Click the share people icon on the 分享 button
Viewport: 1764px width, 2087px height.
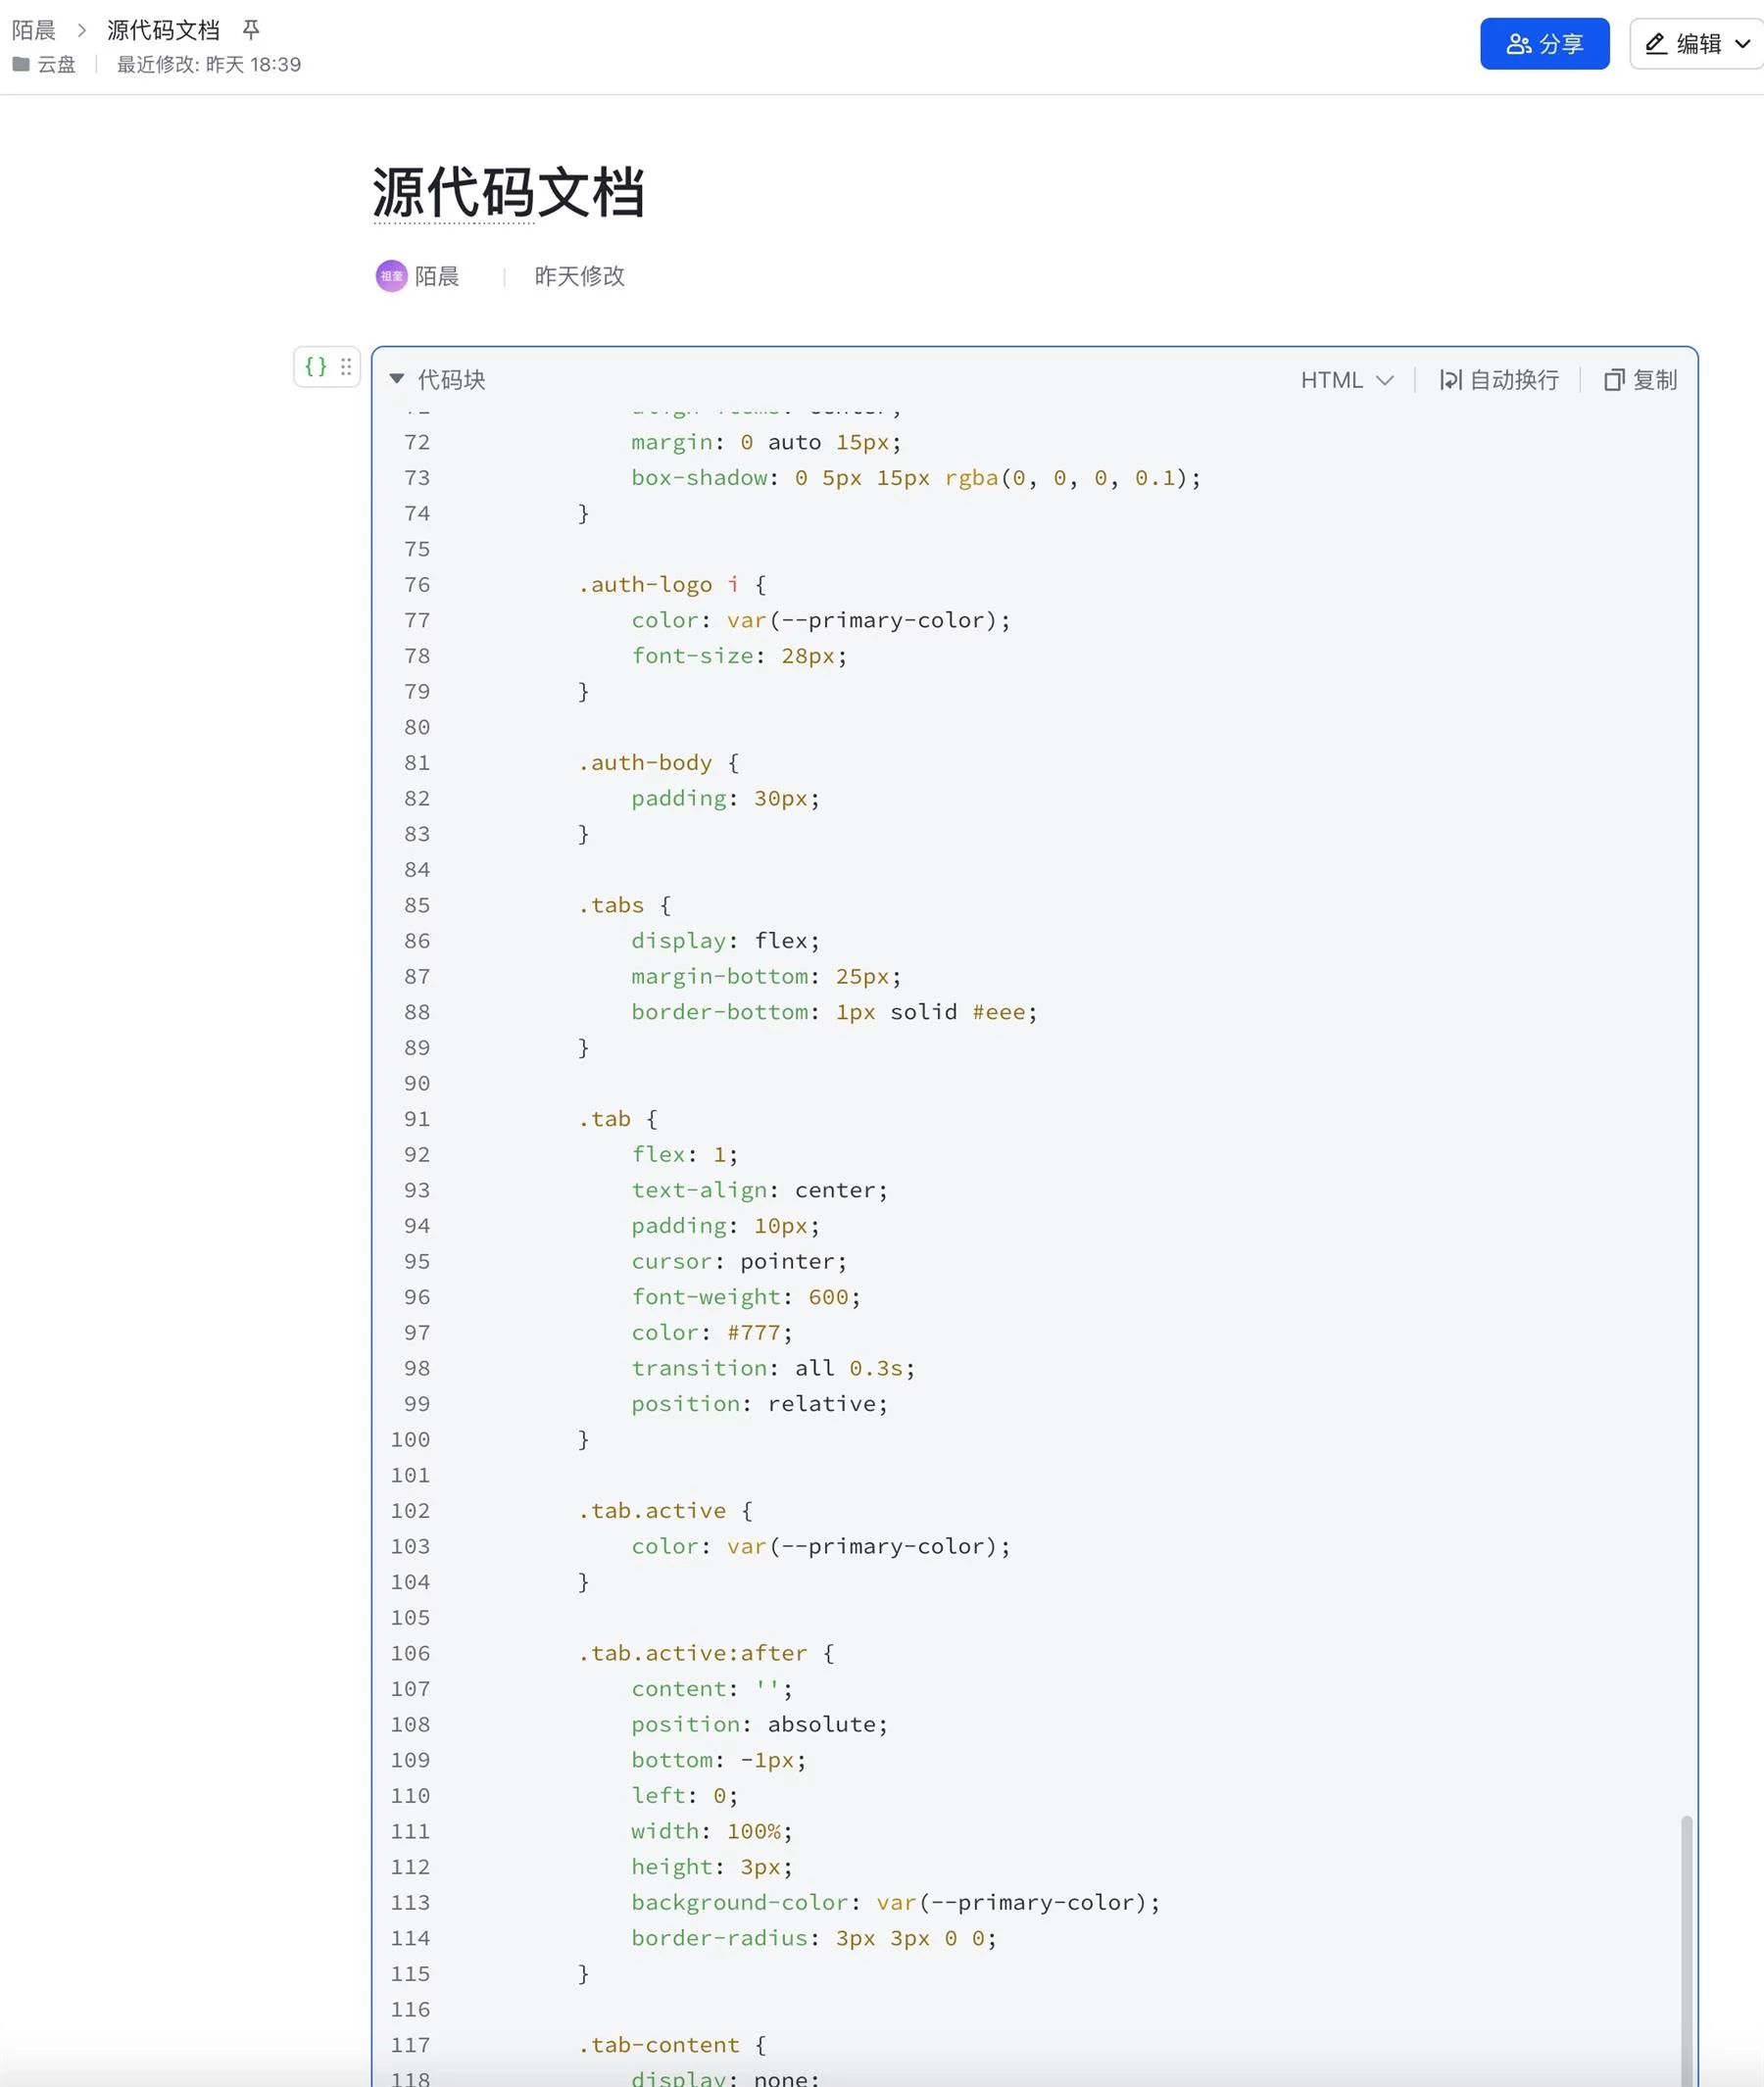click(1518, 42)
